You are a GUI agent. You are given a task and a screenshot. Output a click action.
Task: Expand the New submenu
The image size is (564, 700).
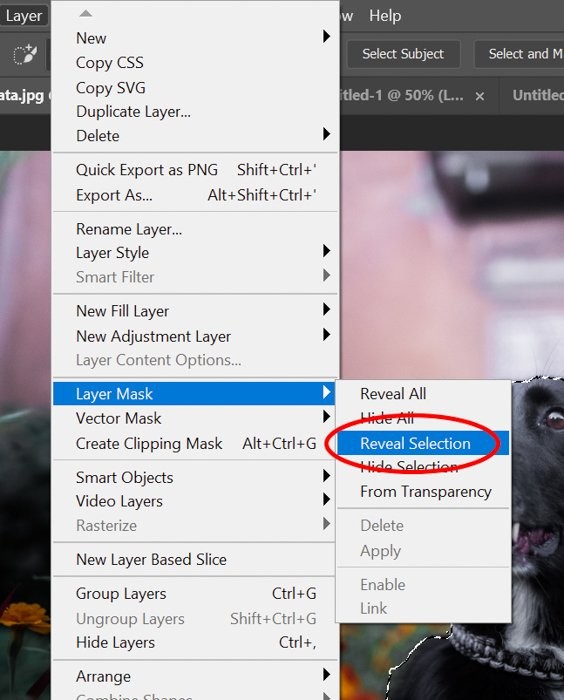click(194, 38)
